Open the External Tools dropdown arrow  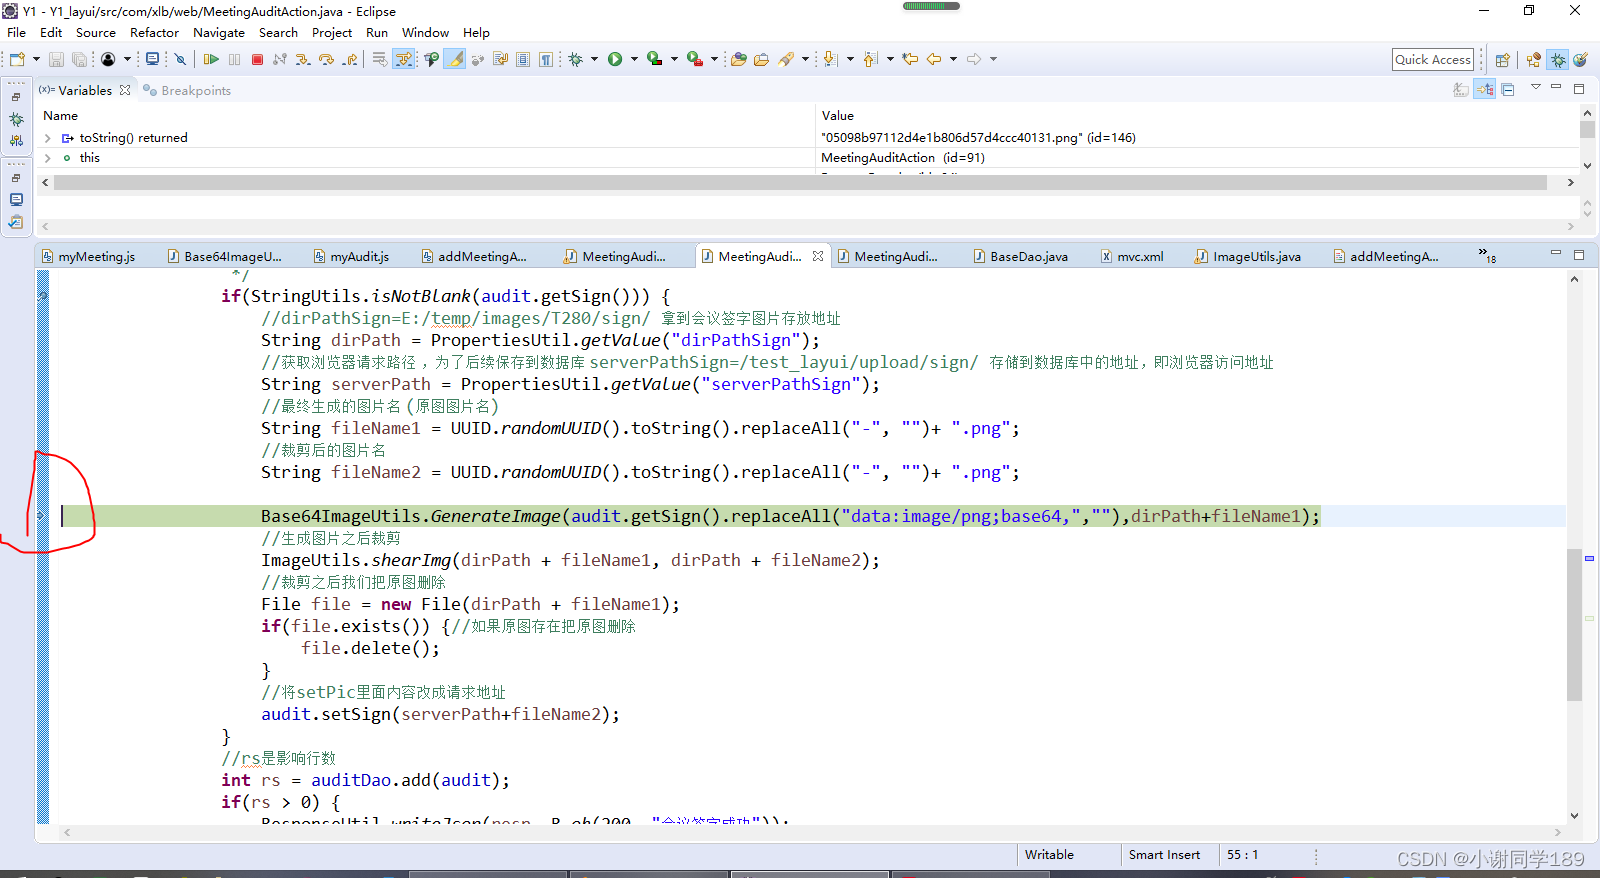tap(714, 59)
